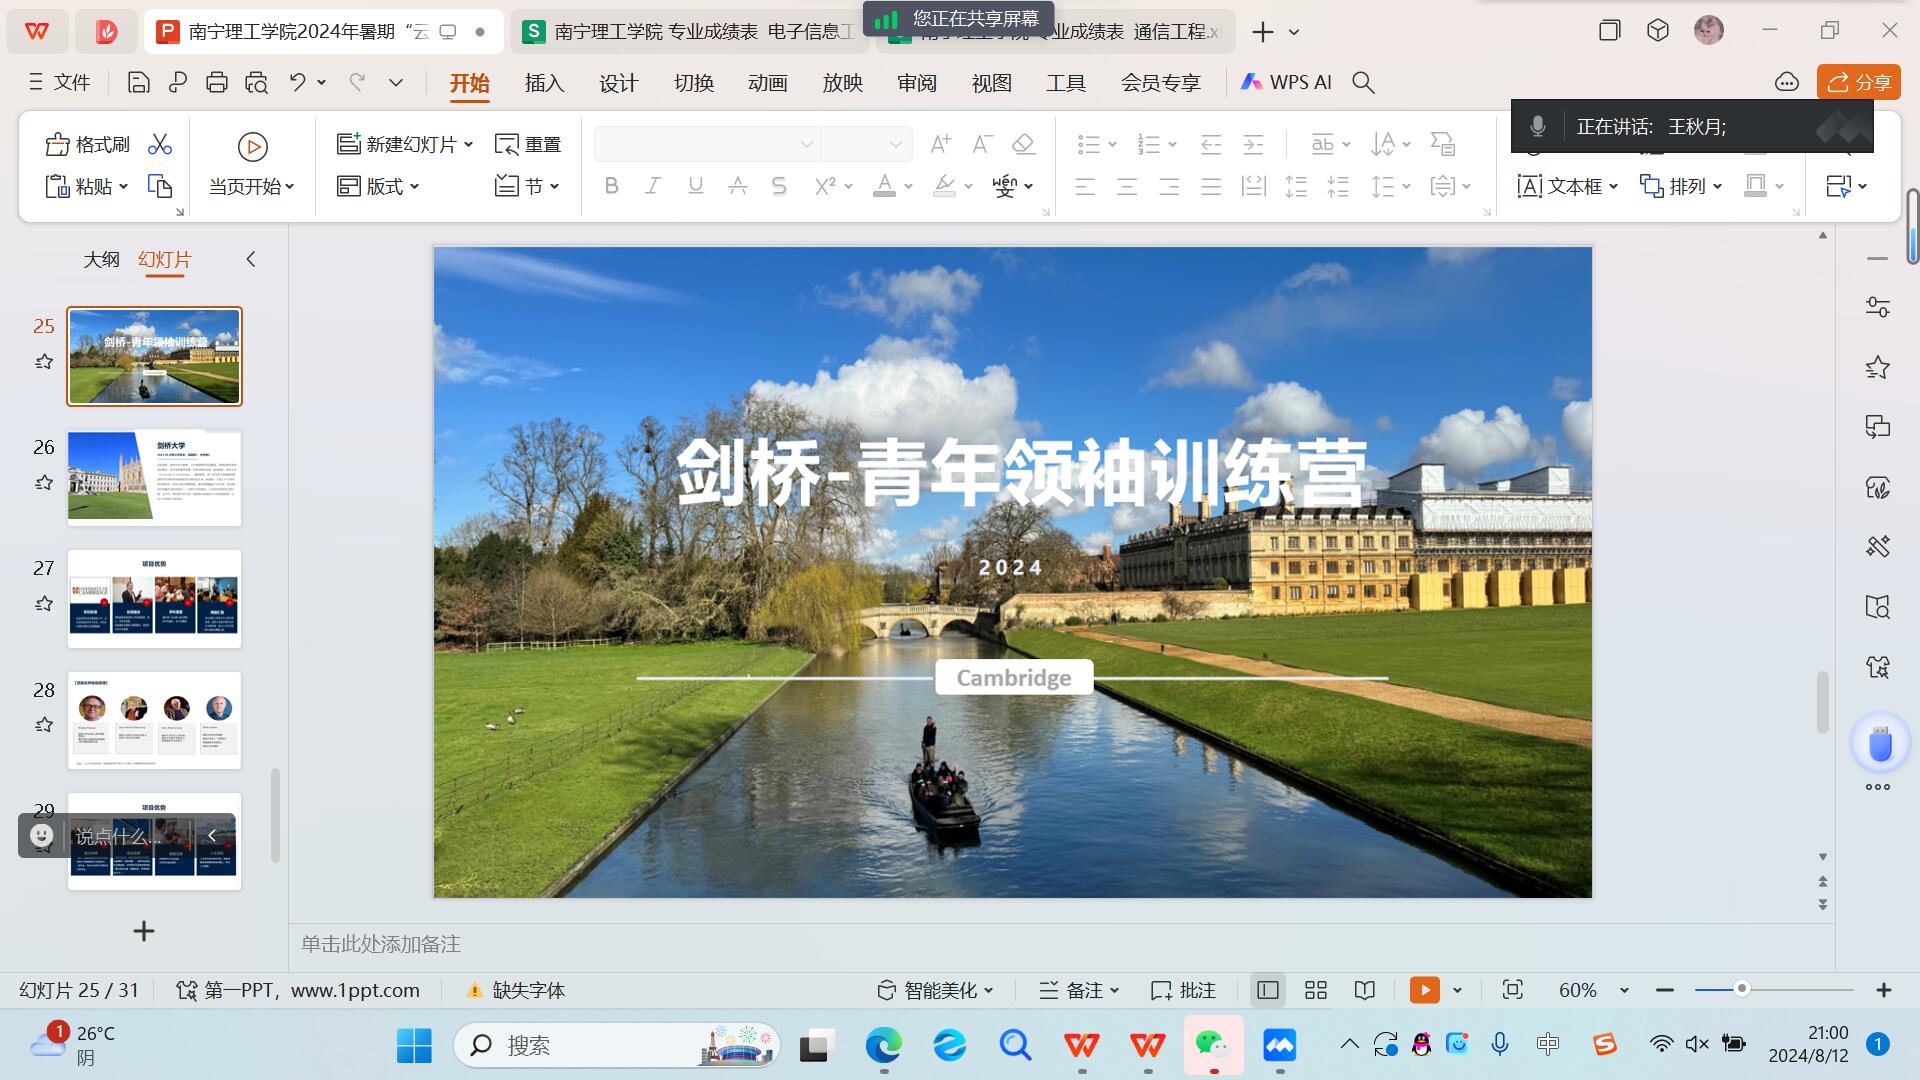This screenshot has width=1920, height=1080.
Task: Open the Review (审阅) ribbon tab
Action: click(x=916, y=83)
